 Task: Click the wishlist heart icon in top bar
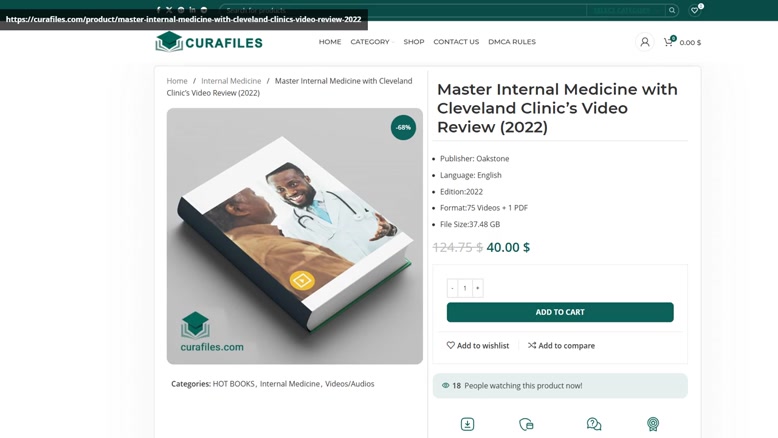click(695, 10)
